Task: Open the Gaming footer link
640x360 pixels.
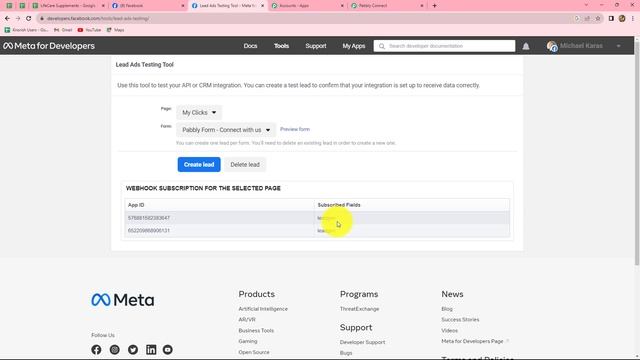Action: point(248,341)
